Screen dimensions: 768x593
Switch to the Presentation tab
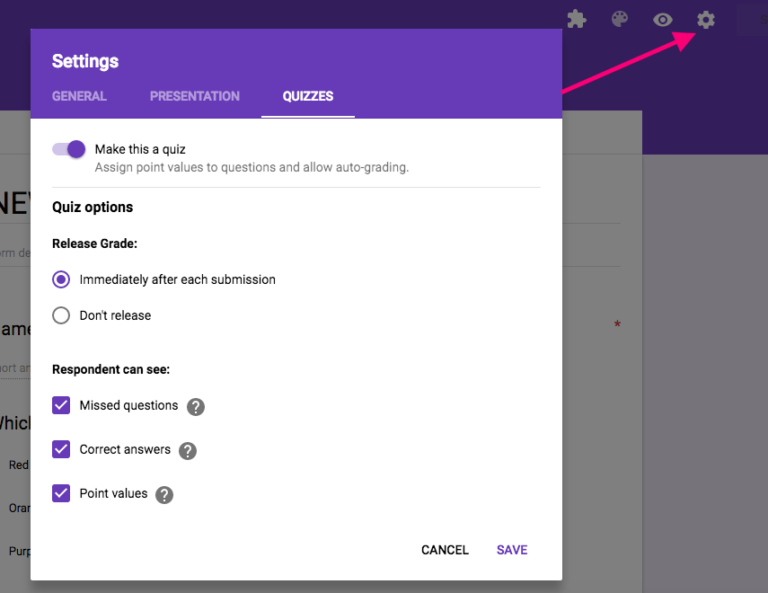(x=195, y=97)
